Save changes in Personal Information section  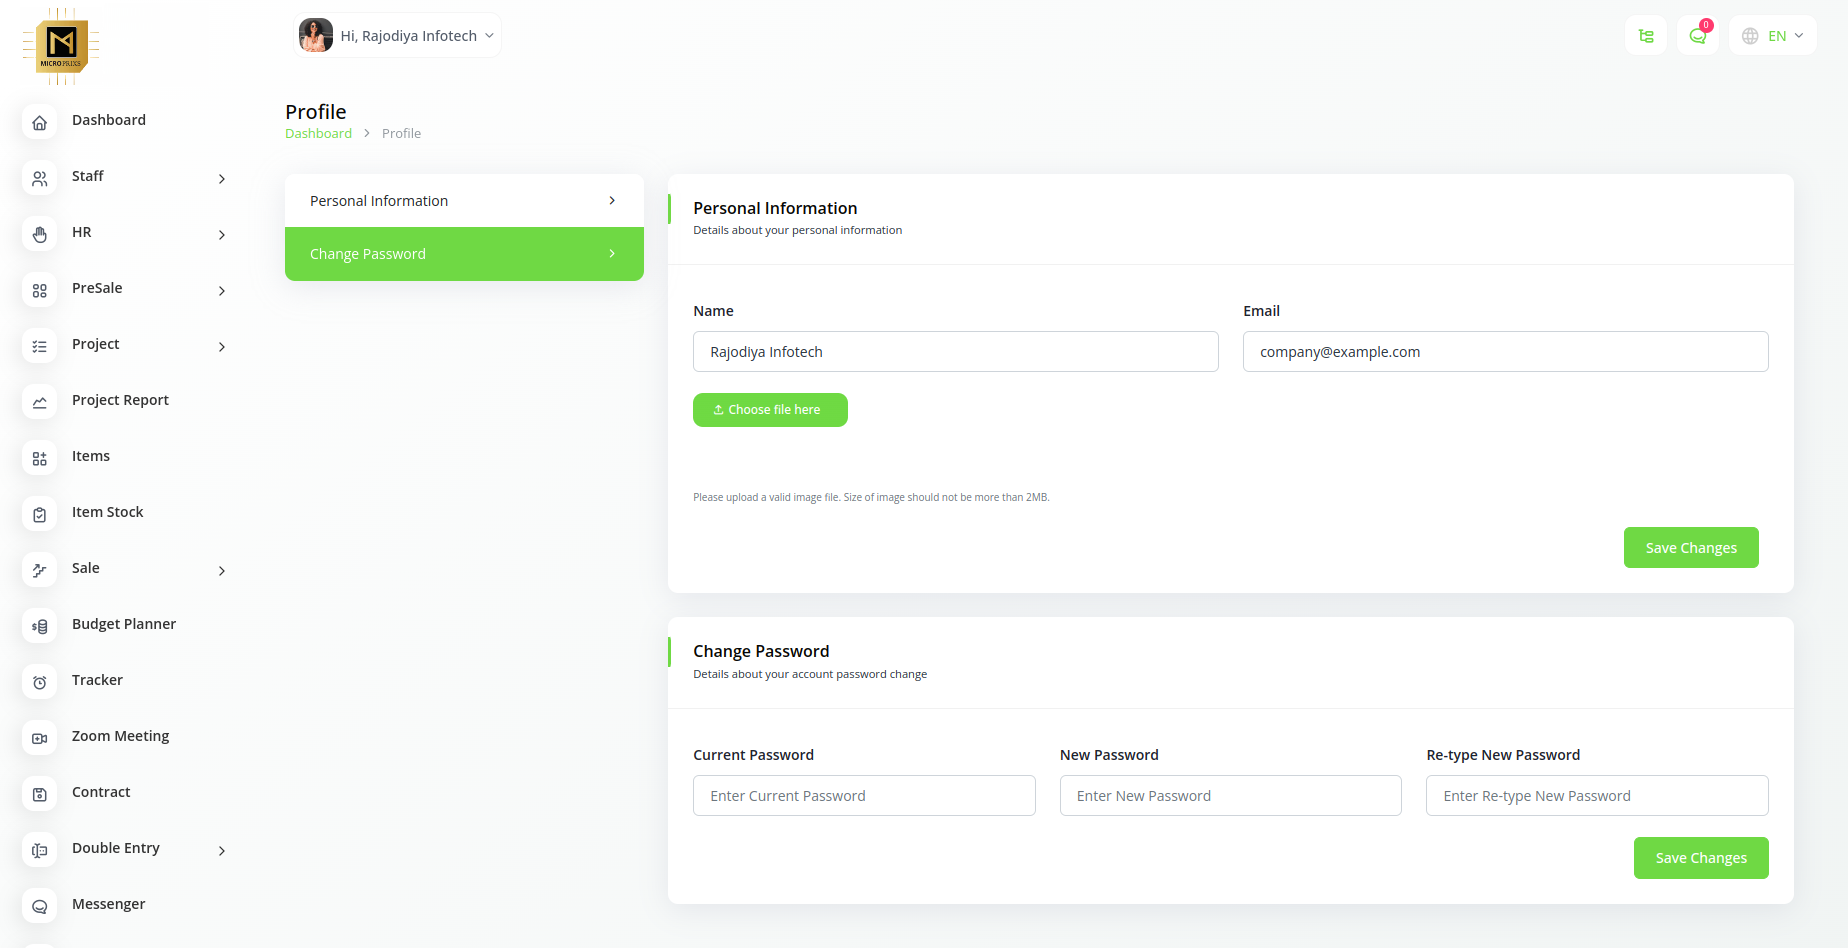tap(1690, 548)
